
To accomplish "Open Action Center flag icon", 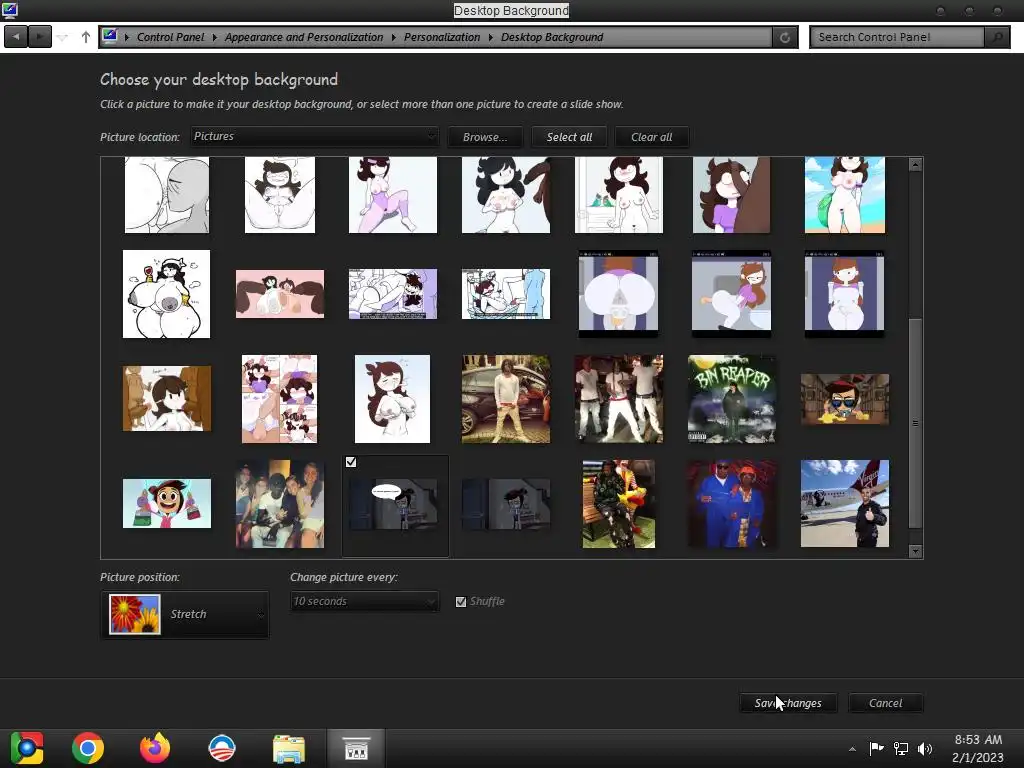I will pos(876,748).
